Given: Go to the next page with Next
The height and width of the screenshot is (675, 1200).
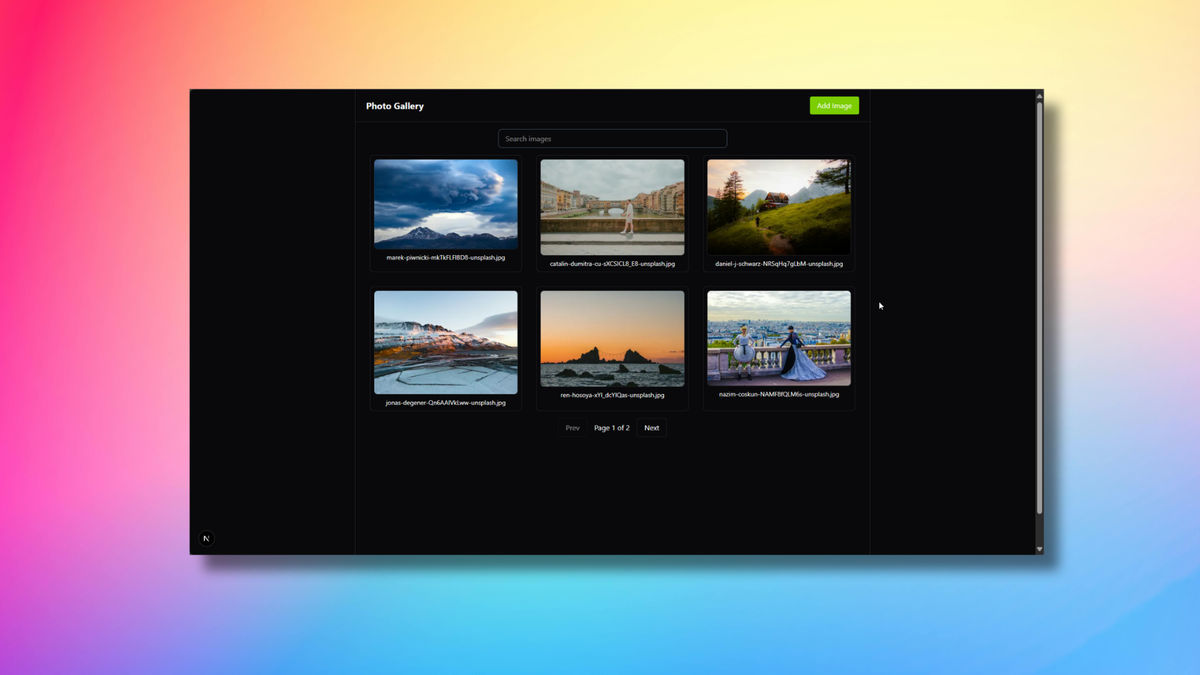Looking at the screenshot, I should [x=651, y=427].
